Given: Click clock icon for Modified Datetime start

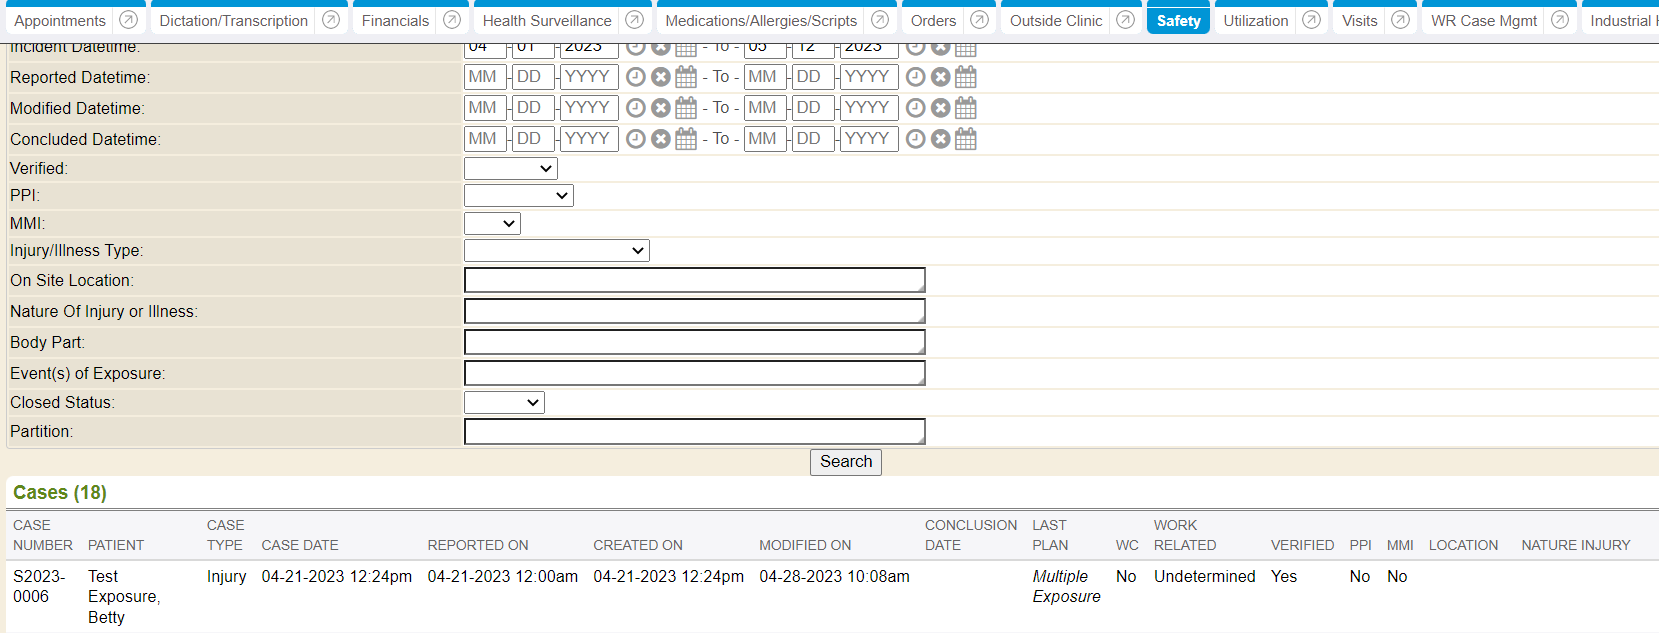Looking at the screenshot, I should point(635,108).
